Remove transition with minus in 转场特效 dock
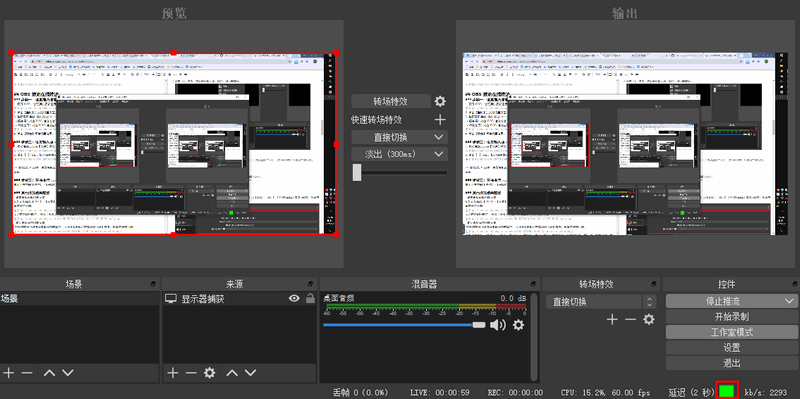The width and height of the screenshot is (800, 399). tap(631, 320)
